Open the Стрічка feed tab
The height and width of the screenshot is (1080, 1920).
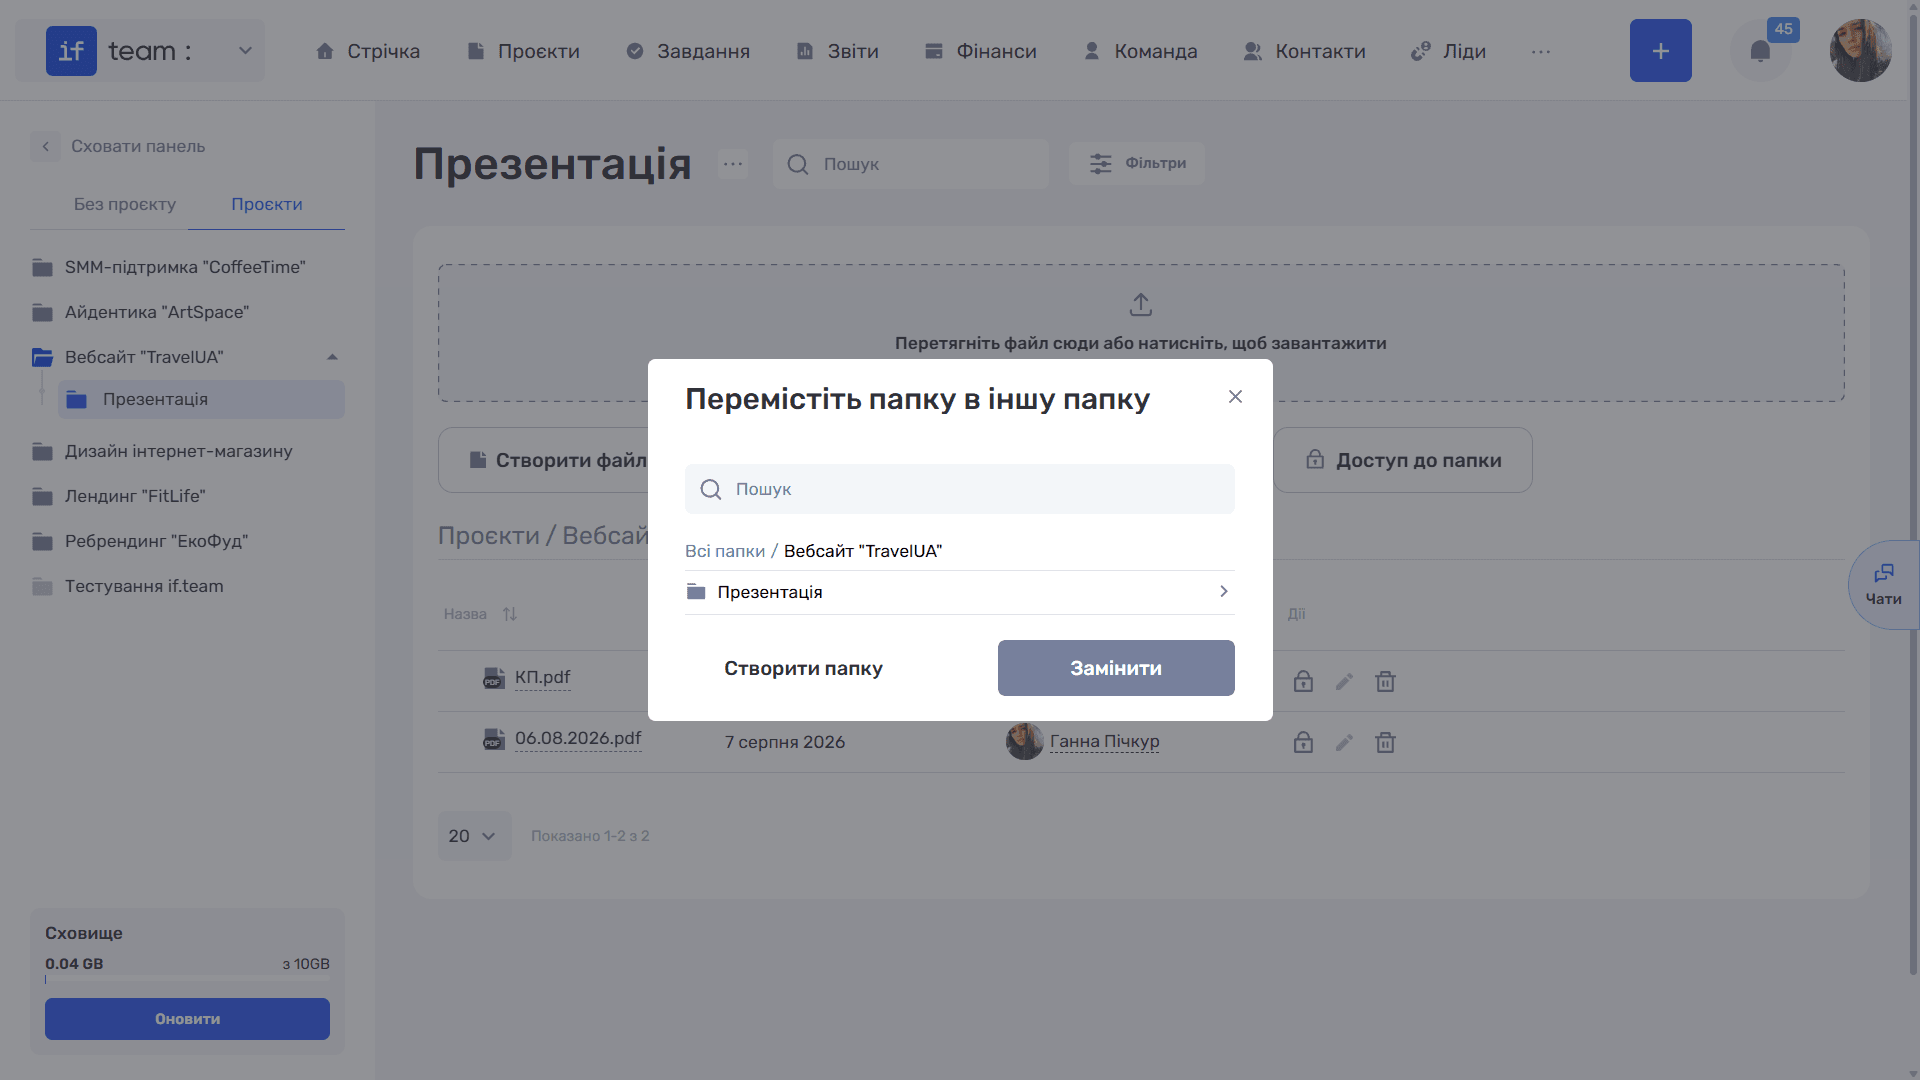point(368,51)
